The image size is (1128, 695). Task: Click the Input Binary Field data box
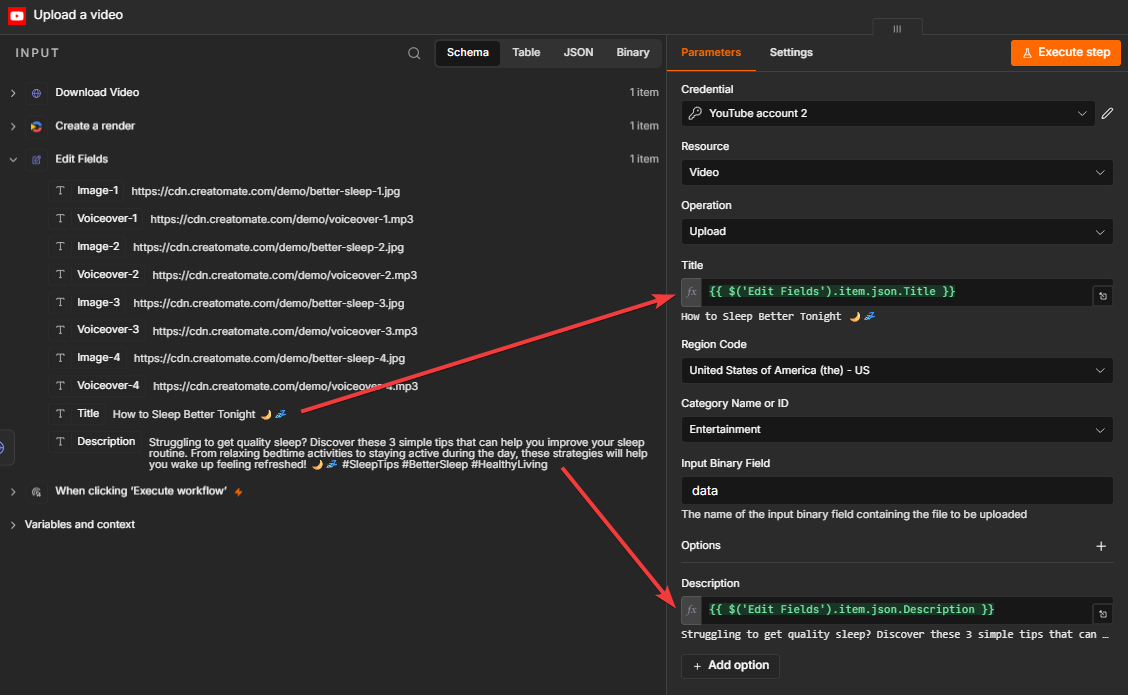(x=897, y=491)
